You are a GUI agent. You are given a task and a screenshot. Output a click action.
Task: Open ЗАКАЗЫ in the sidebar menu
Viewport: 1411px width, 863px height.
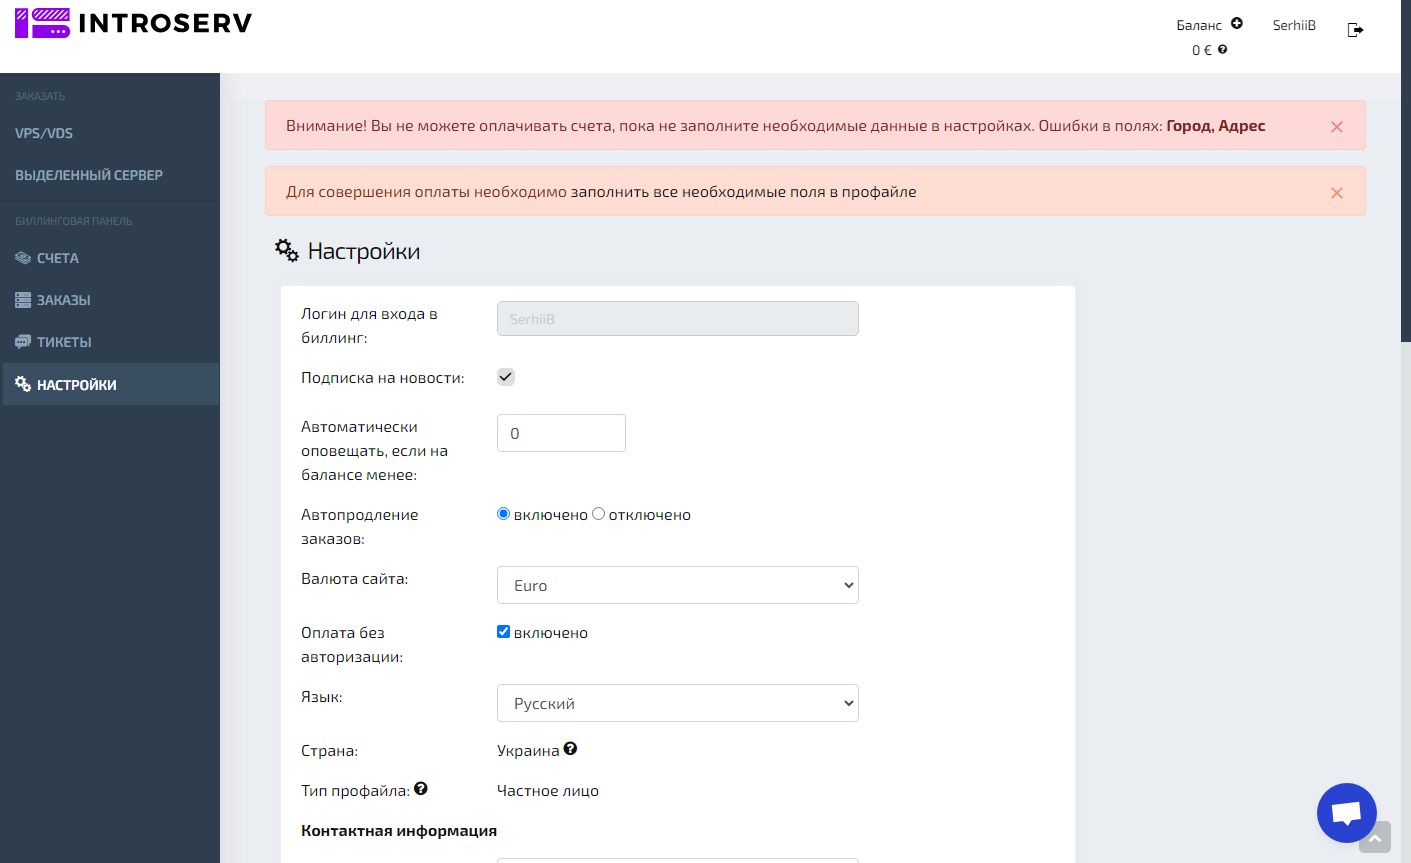63,300
